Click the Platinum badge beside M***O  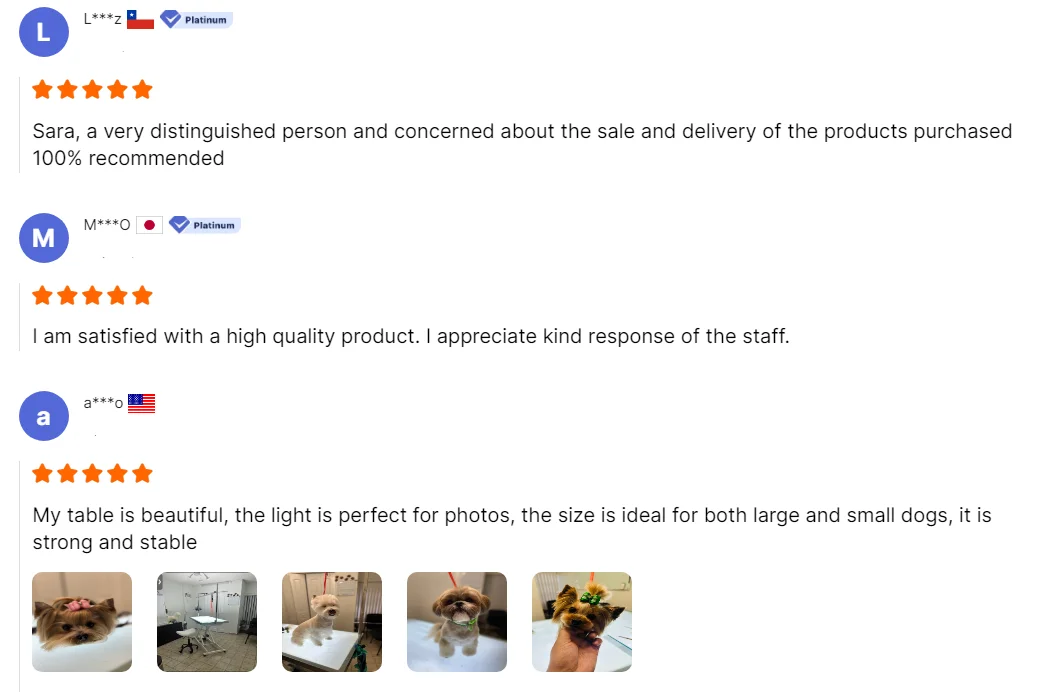pos(205,225)
